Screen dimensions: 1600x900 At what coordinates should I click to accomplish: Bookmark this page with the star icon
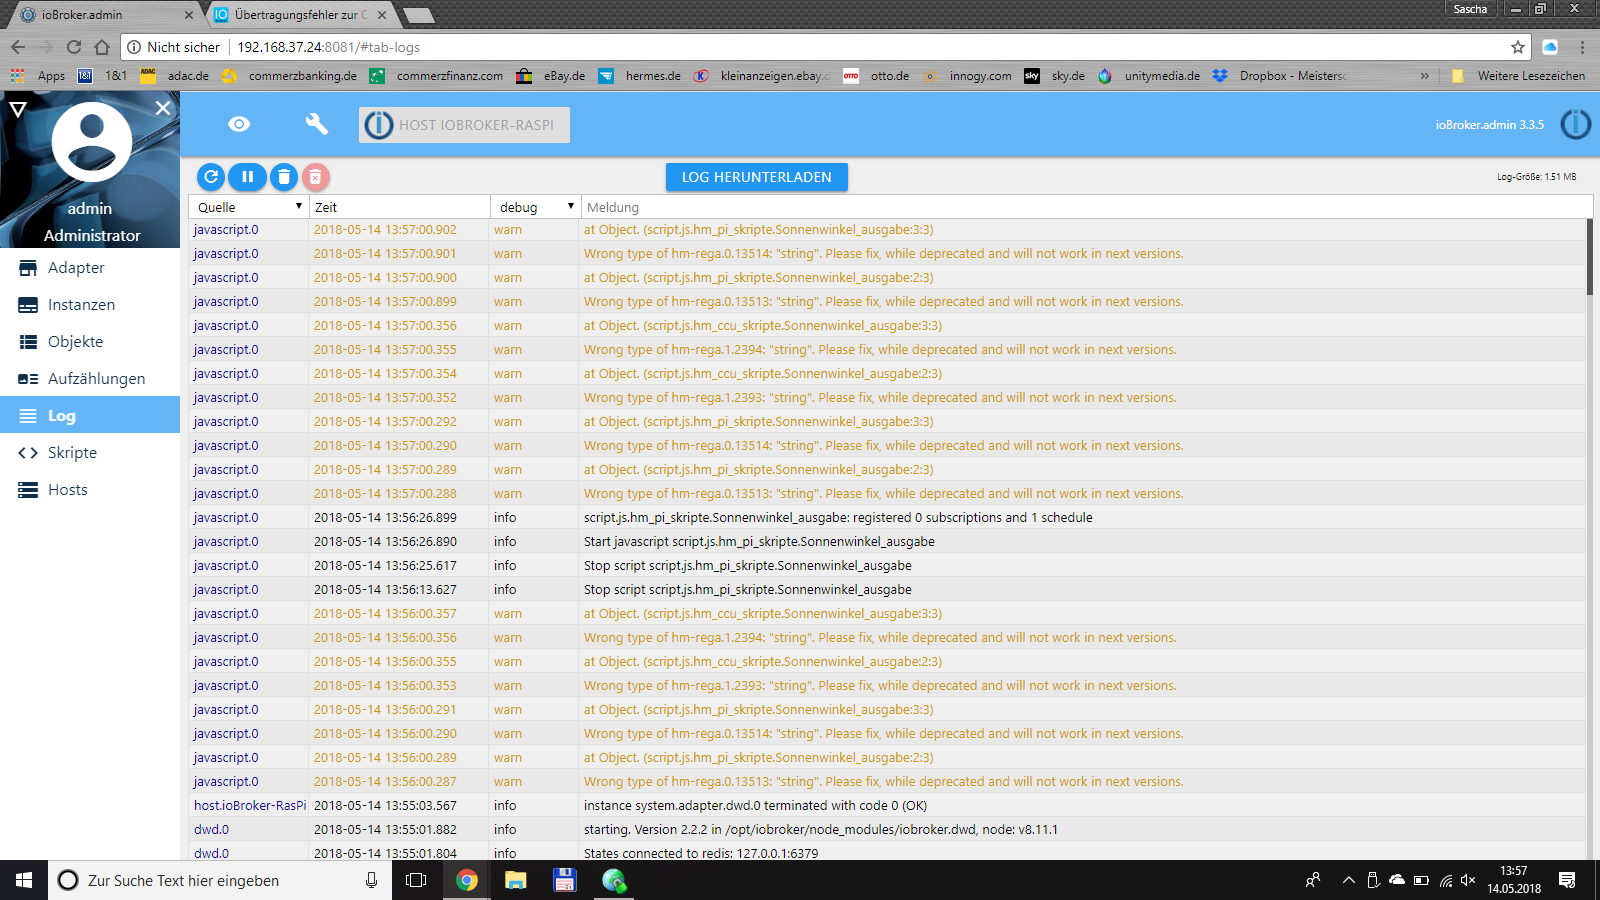(1518, 47)
